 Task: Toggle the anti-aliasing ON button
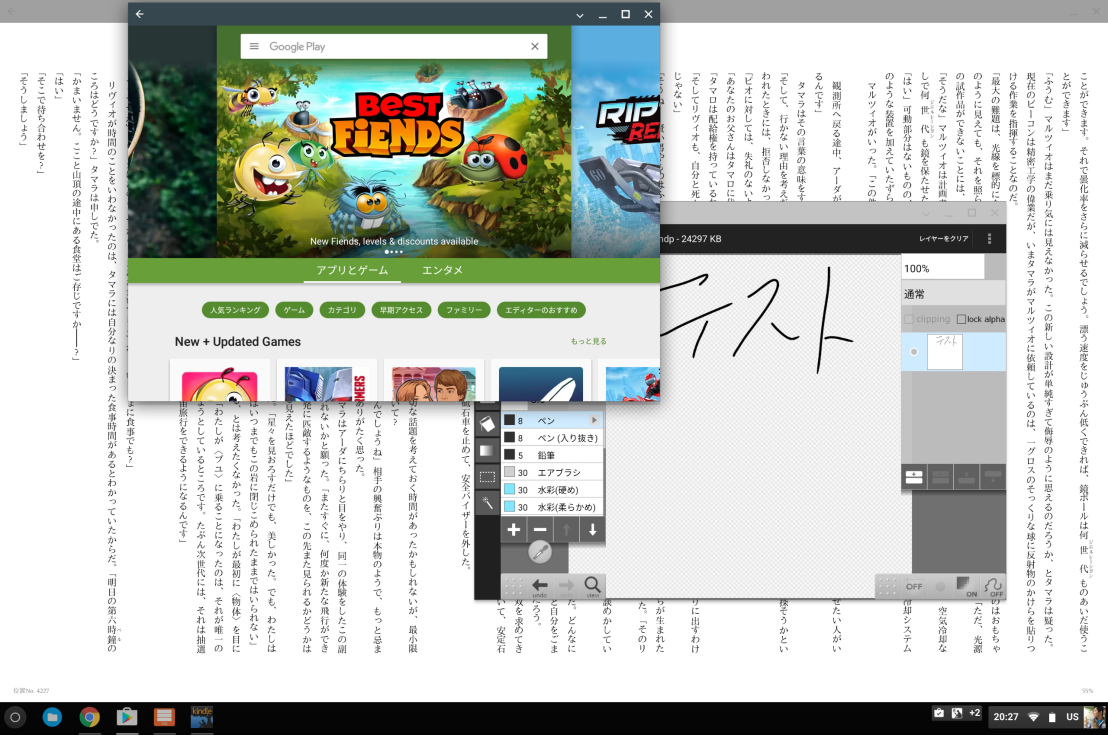966,587
